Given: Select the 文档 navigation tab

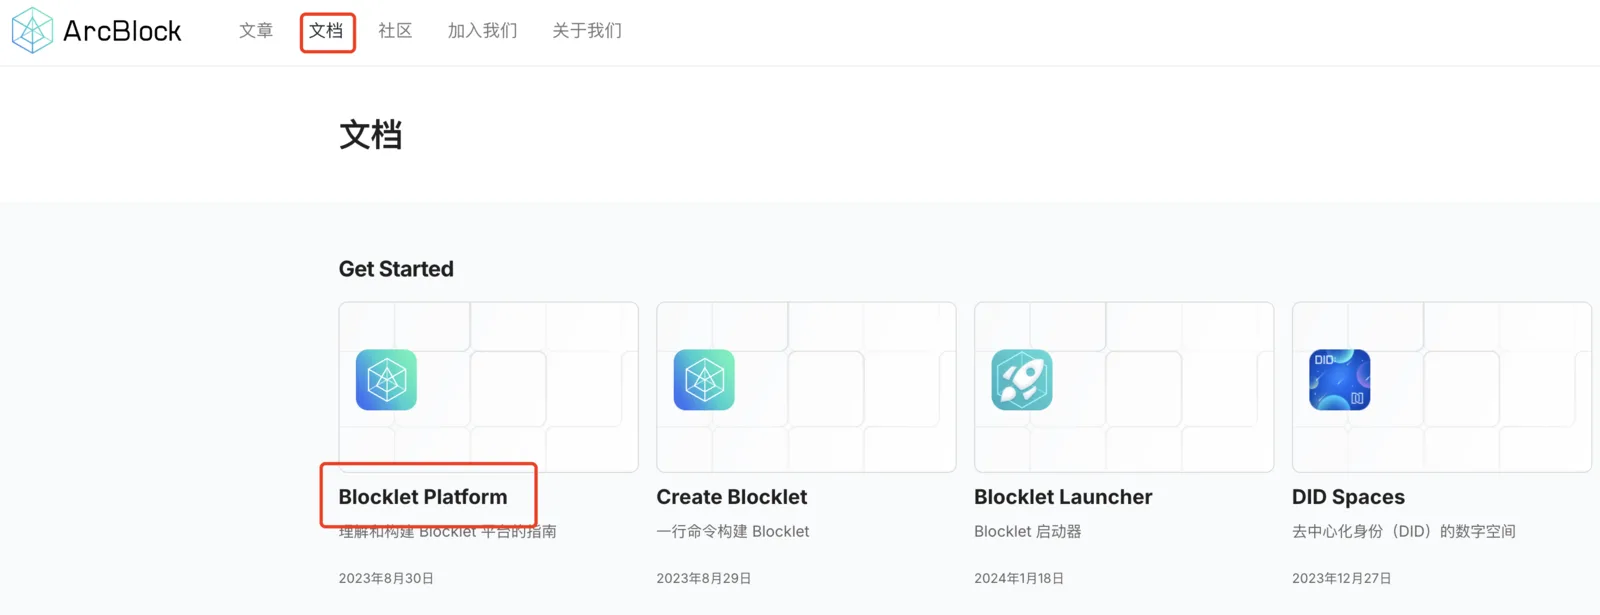Looking at the screenshot, I should click(x=326, y=31).
